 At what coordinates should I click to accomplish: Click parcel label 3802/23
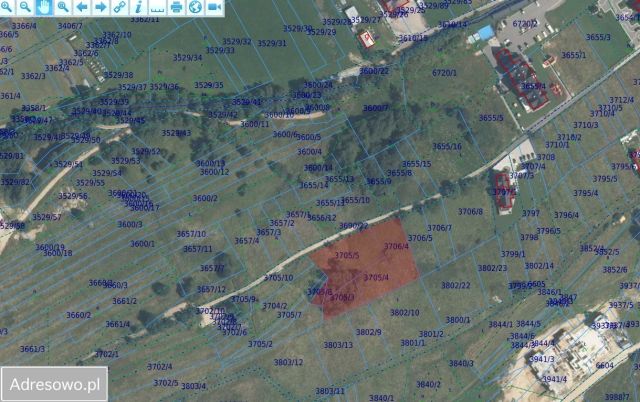coord(492,268)
